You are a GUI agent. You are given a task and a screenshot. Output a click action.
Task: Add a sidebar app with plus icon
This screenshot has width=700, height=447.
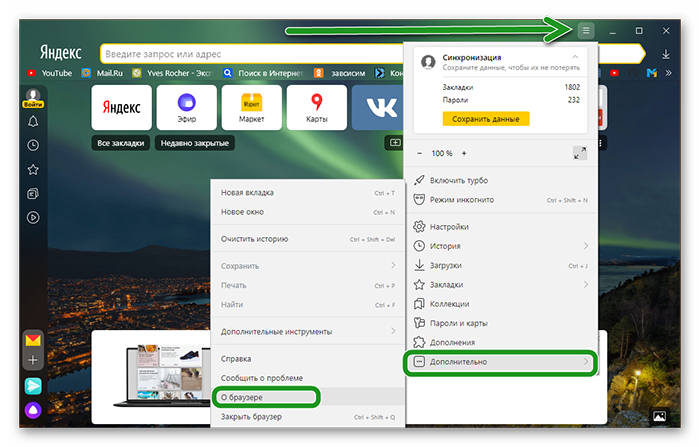coord(33,360)
